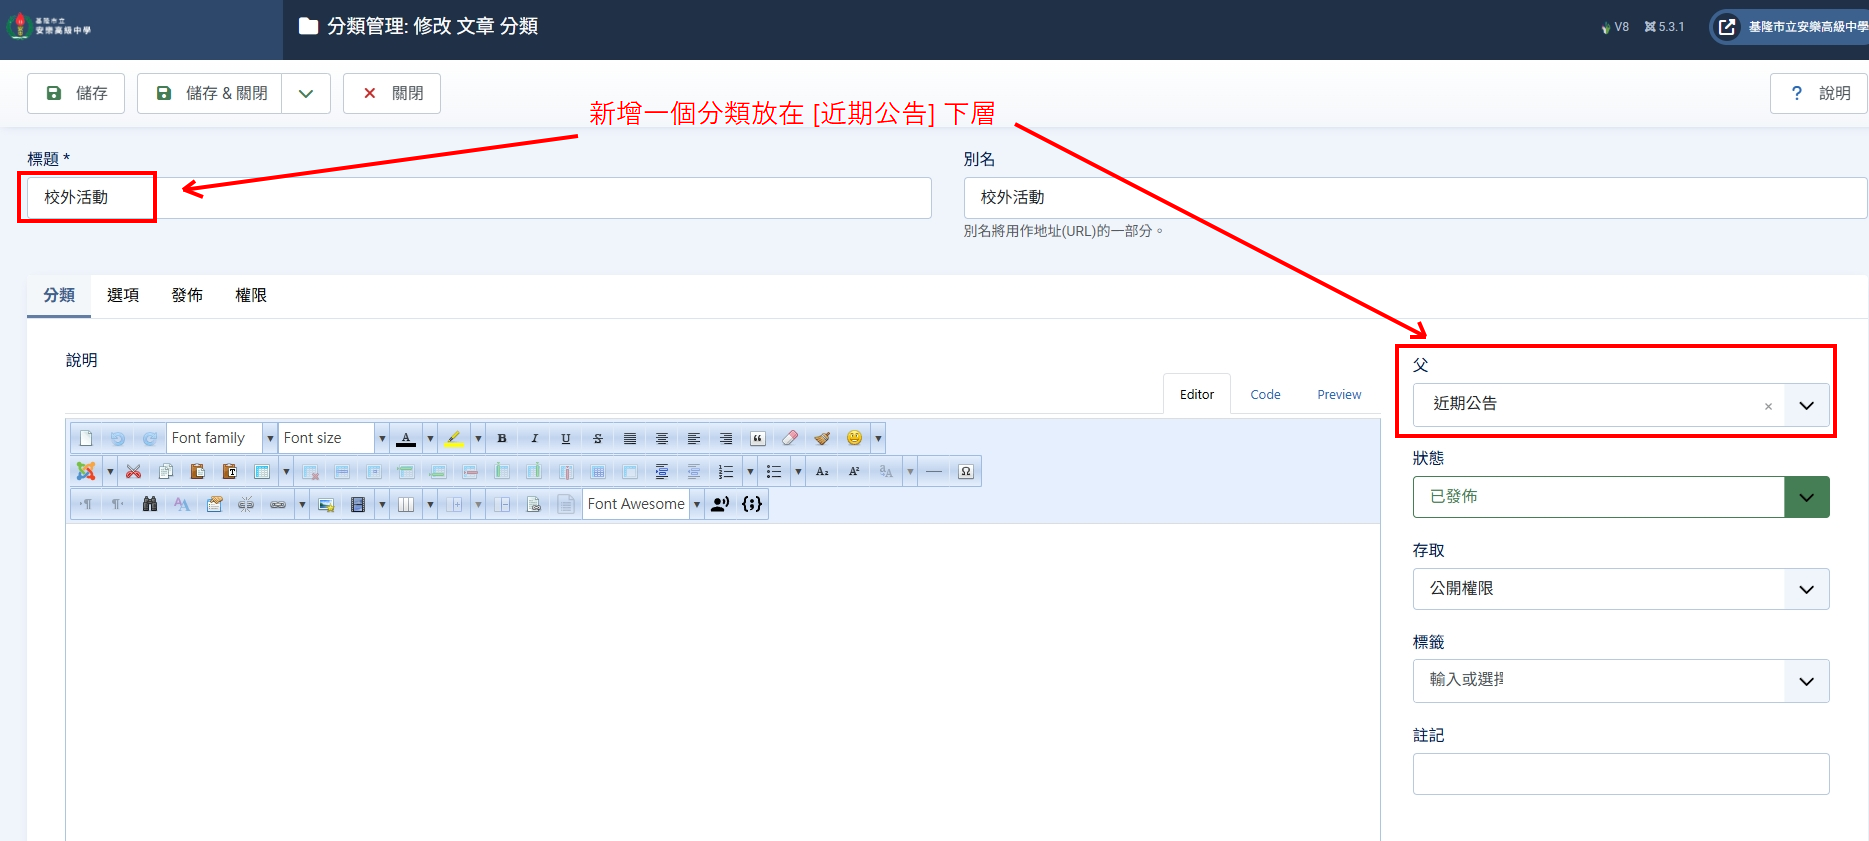The image size is (1869, 841).
Task: Toggle italic text formatting
Action: click(x=534, y=438)
